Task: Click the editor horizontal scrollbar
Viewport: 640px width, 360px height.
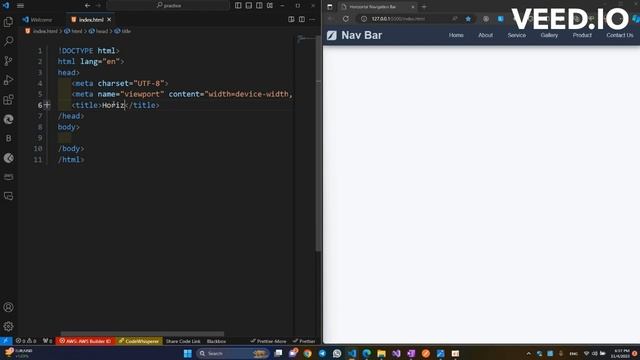Action: (x=142, y=333)
